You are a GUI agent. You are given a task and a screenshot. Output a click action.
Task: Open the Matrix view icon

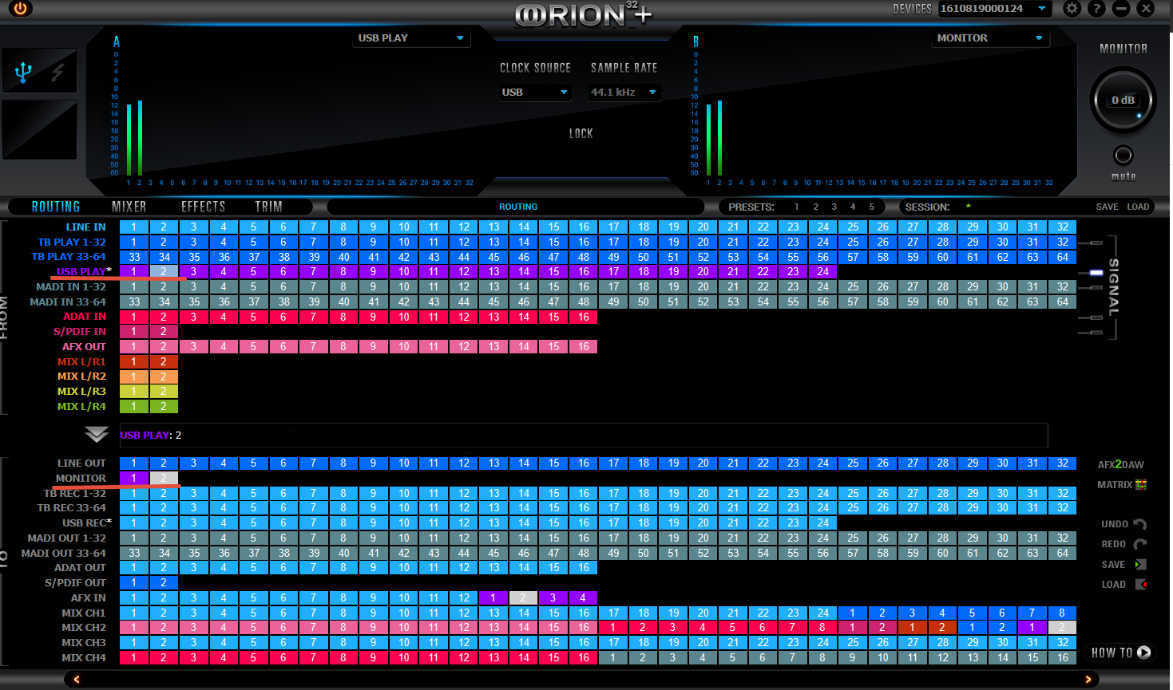pos(1142,485)
